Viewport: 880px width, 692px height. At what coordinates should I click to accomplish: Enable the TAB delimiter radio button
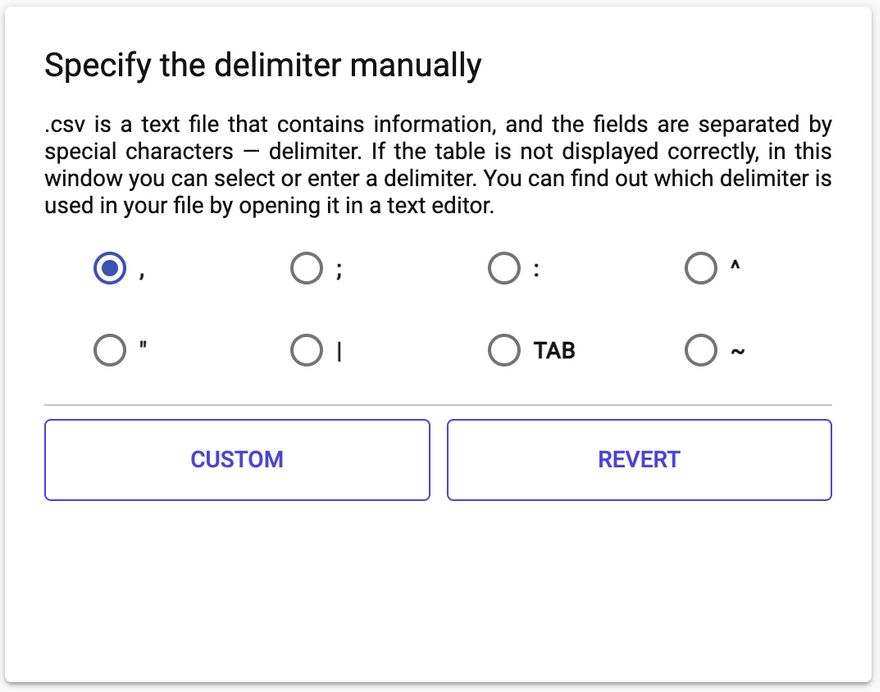coord(504,351)
